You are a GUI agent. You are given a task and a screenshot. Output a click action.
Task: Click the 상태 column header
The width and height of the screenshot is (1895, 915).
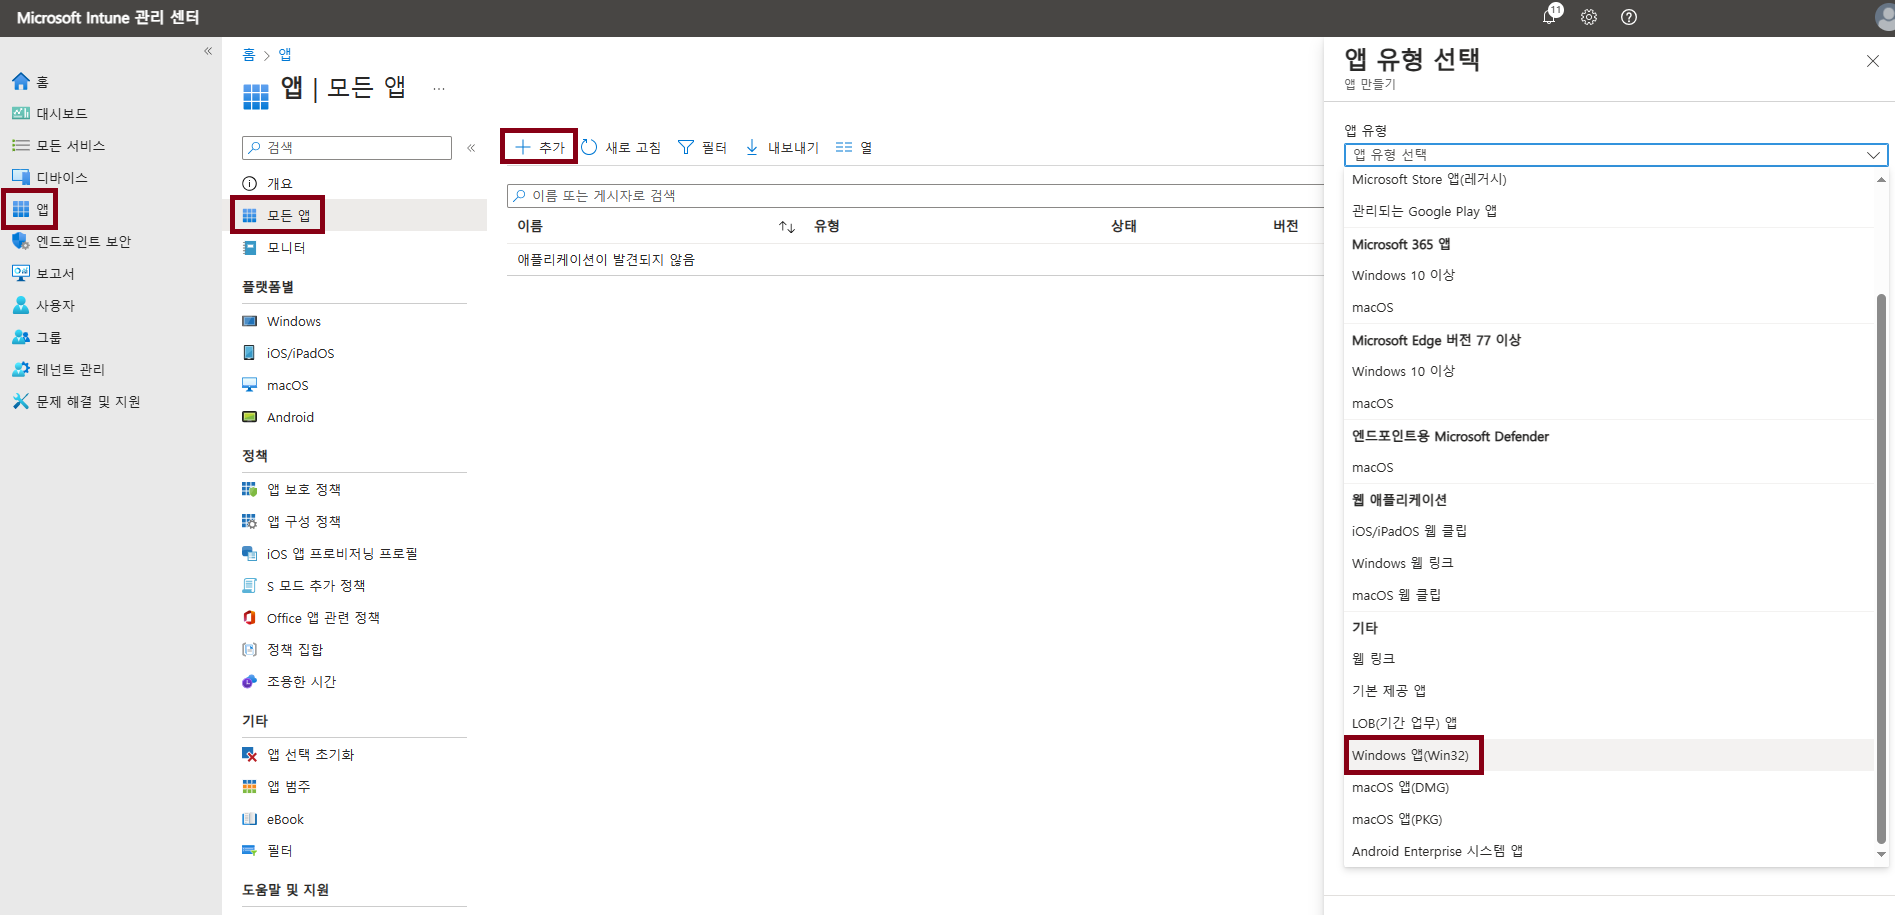tap(1124, 226)
